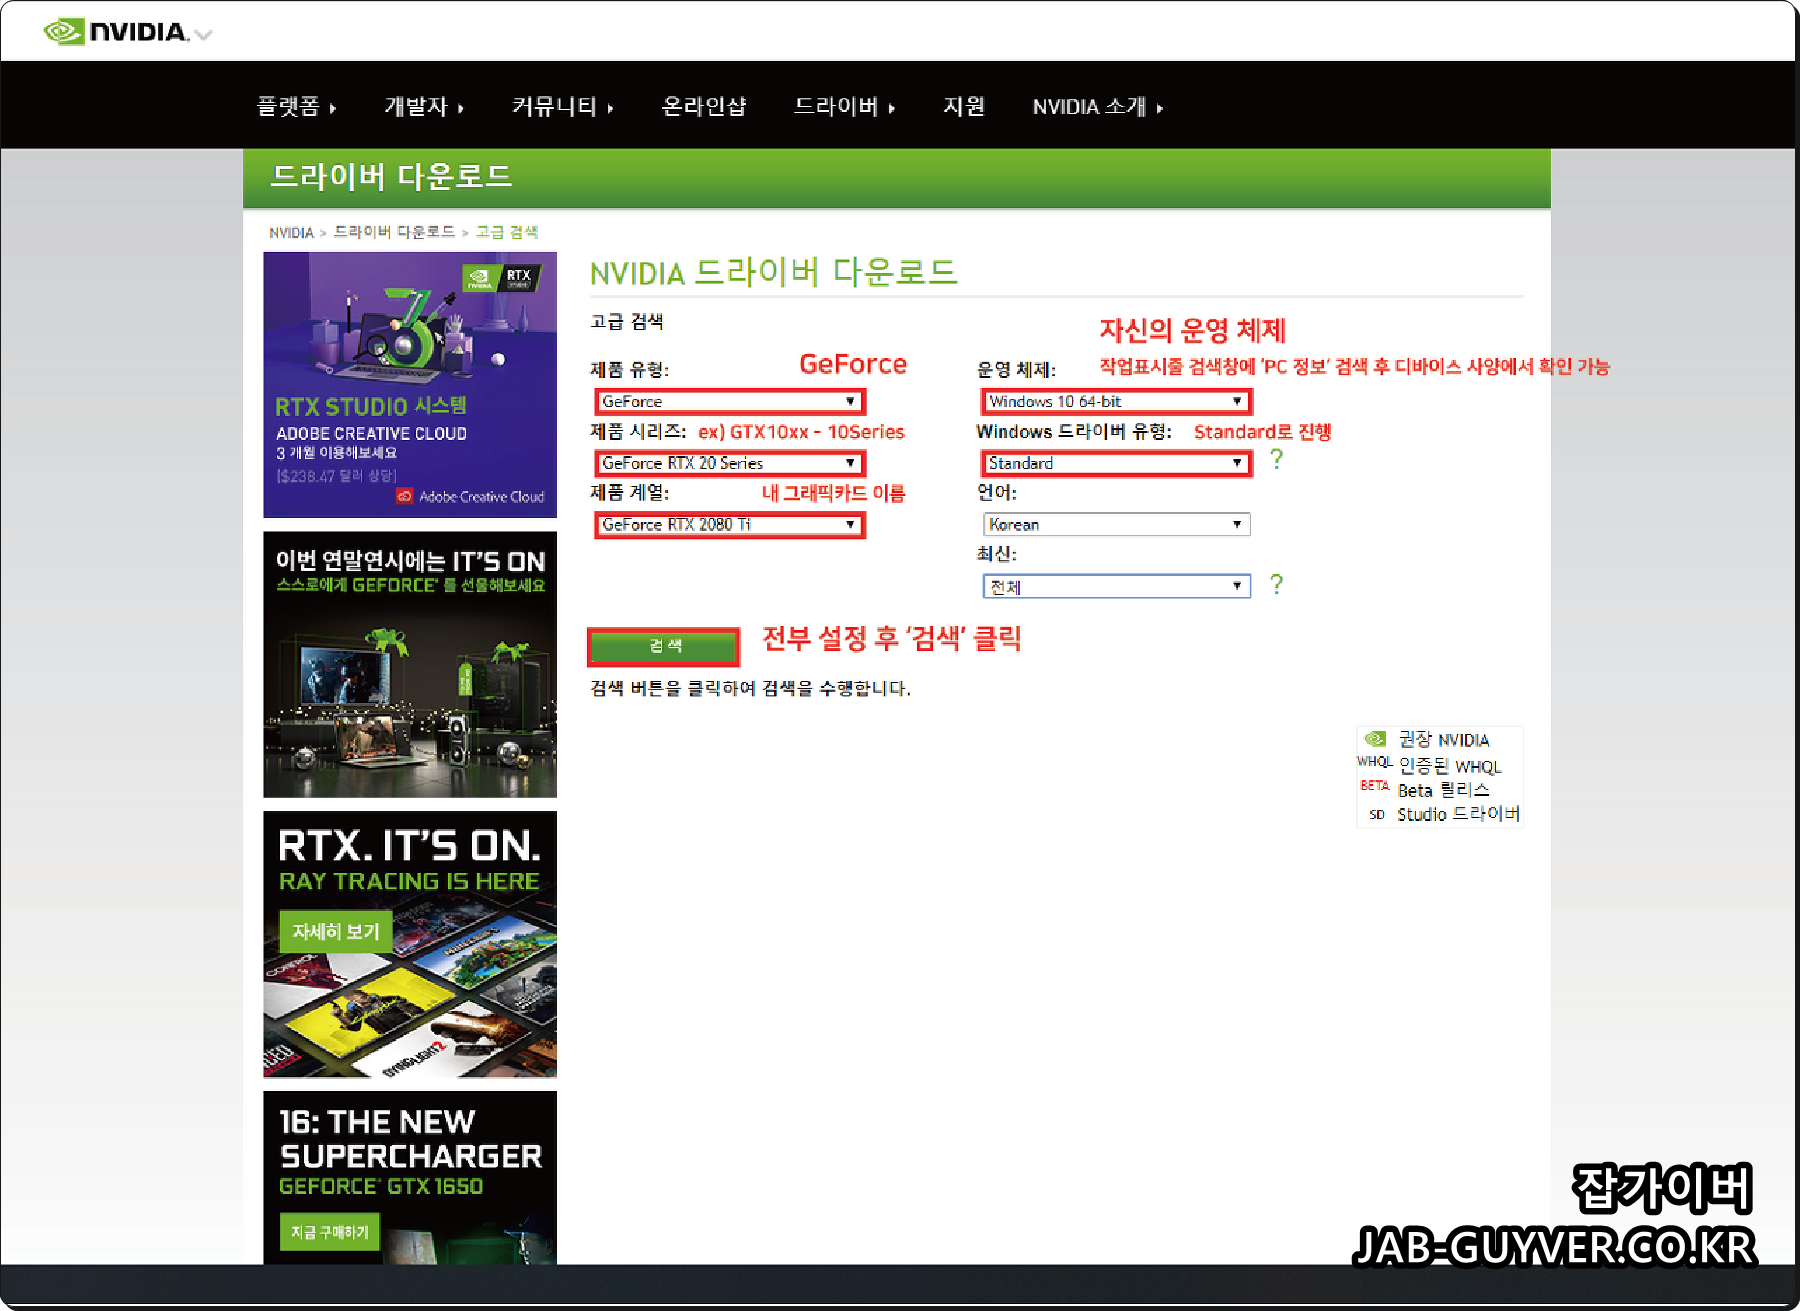The height and width of the screenshot is (1311, 1800).
Task: Open the Windows 드라이버 유형 dropdown showing Standard
Action: [x=1116, y=463]
